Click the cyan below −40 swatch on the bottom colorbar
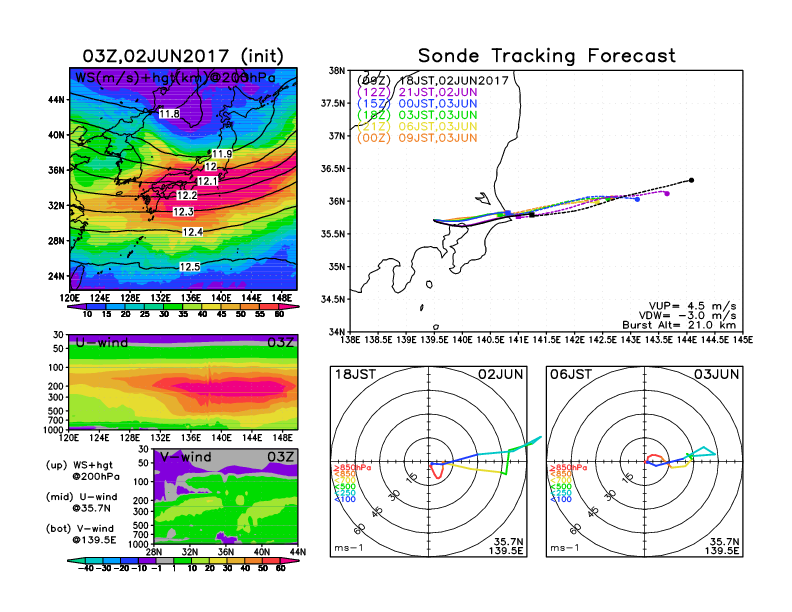This screenshot has width=792, height=612. 76,561
